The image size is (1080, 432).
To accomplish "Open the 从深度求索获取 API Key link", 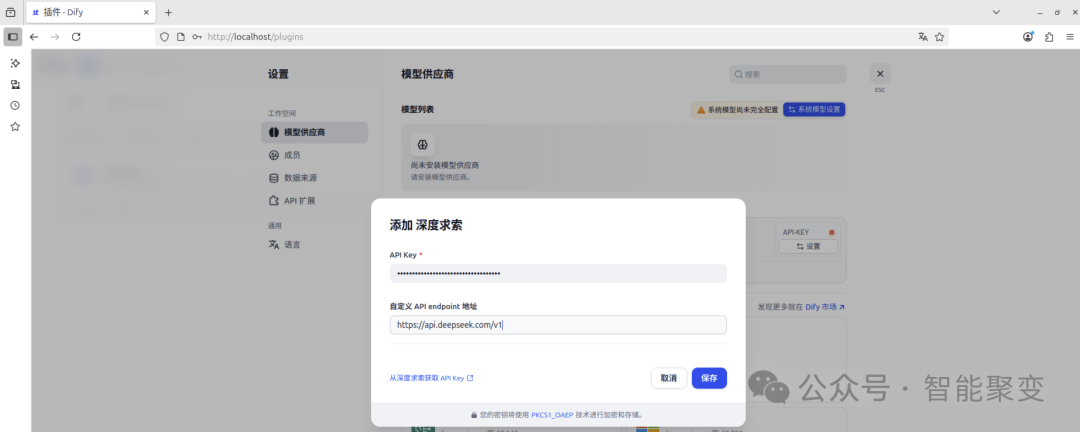I will 431,378.
